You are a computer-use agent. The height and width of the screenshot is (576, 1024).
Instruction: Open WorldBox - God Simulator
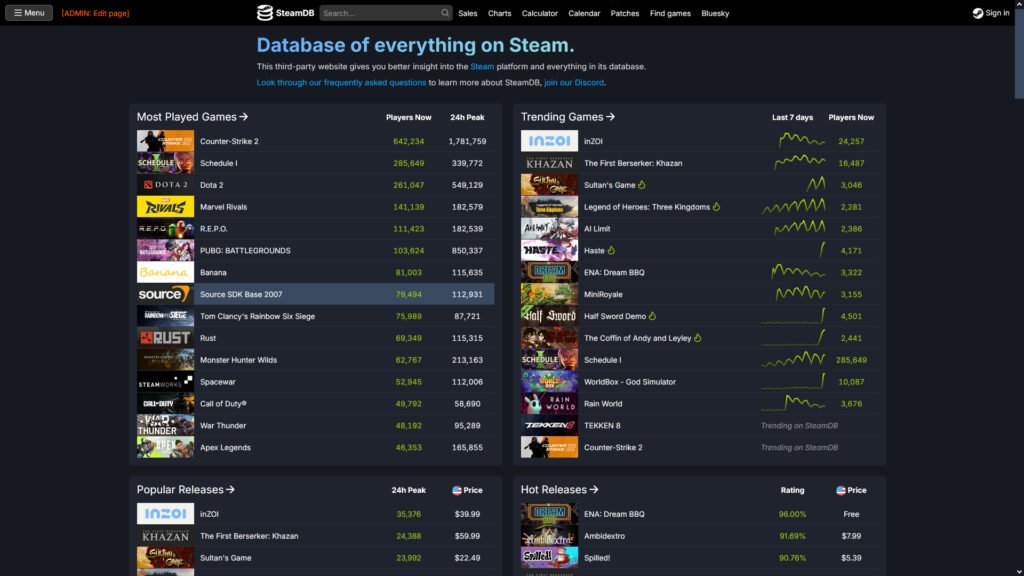point(630,382)
